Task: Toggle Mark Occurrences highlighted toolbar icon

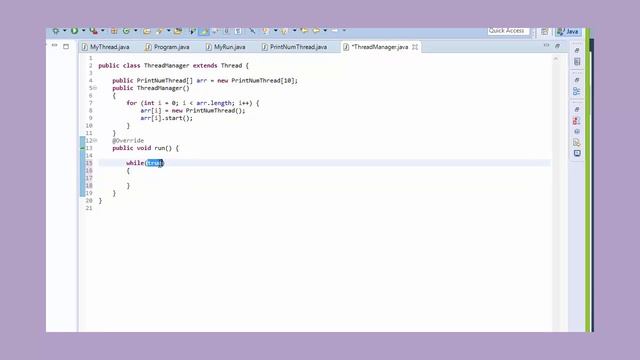Action: (204, 31)
